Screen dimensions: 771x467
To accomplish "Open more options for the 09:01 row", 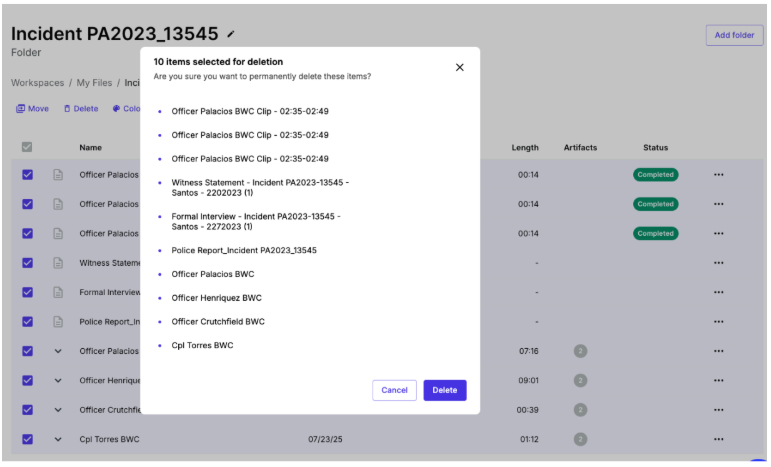I will 718,380.
